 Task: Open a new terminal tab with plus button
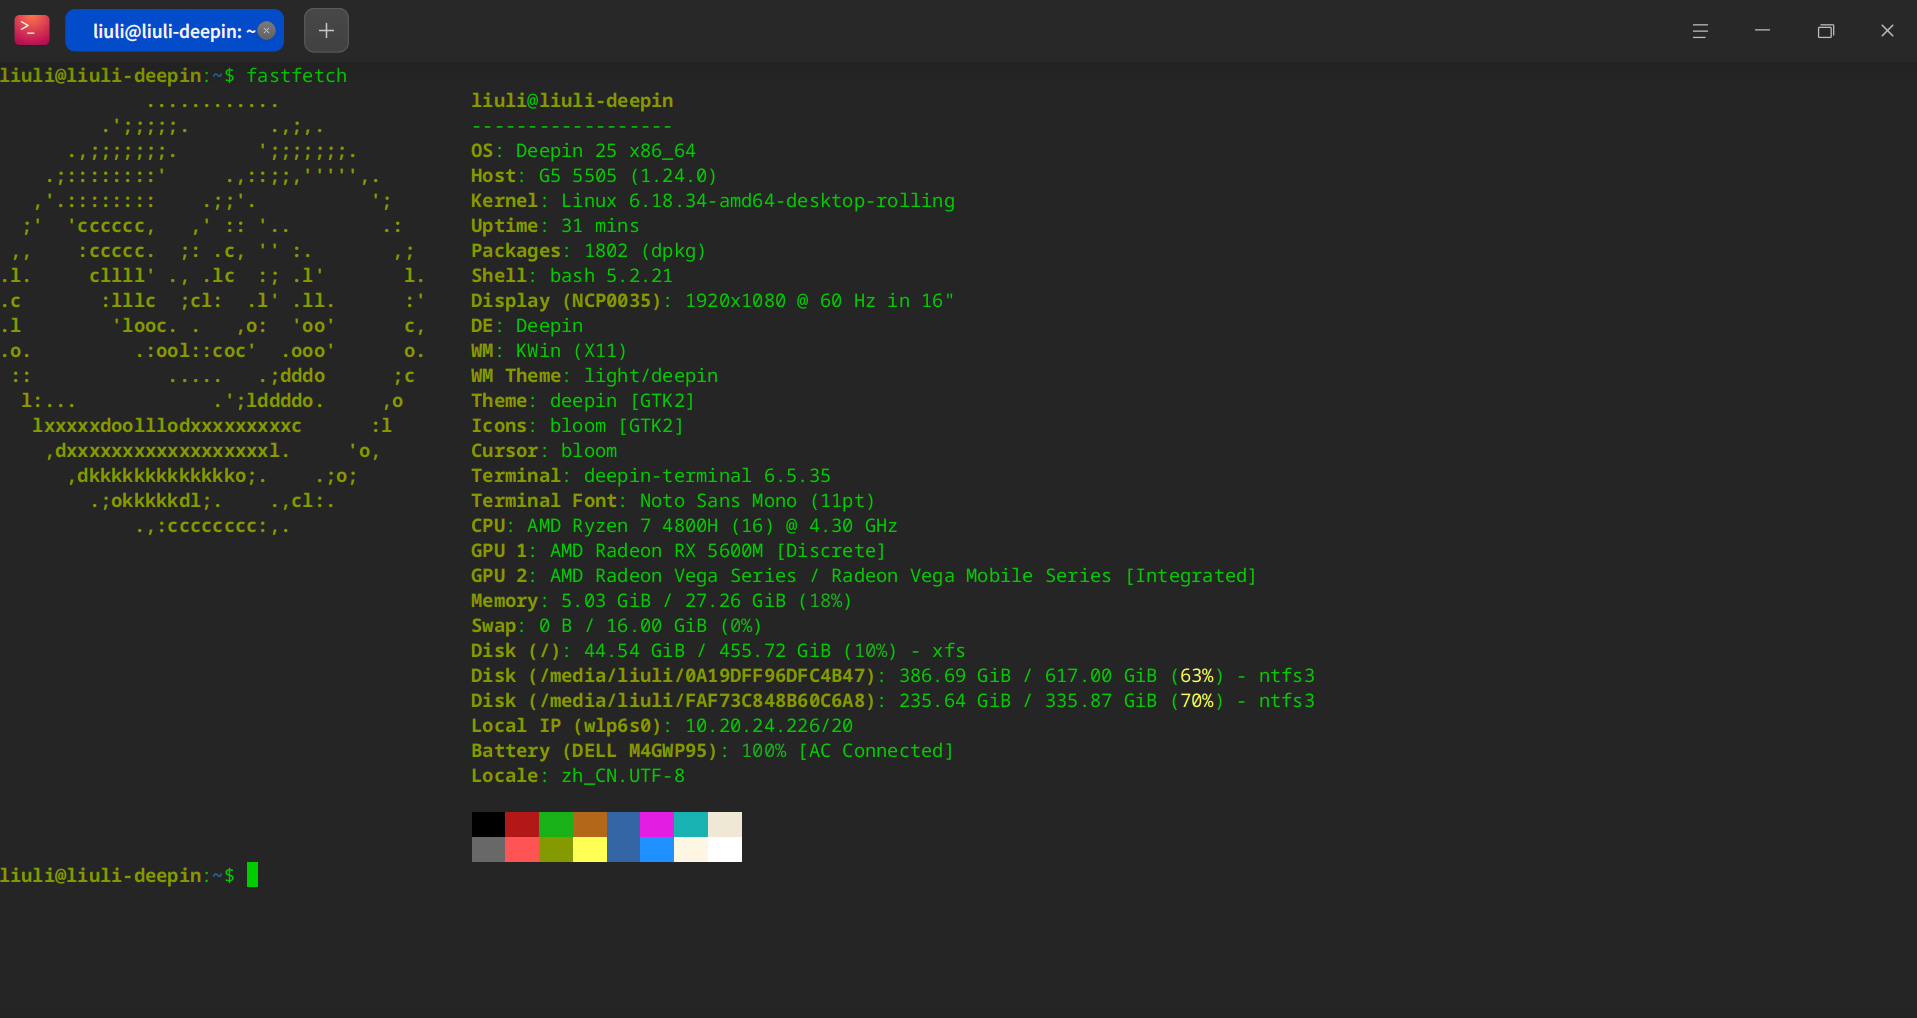pyautogui.click(x=326, y=30)
